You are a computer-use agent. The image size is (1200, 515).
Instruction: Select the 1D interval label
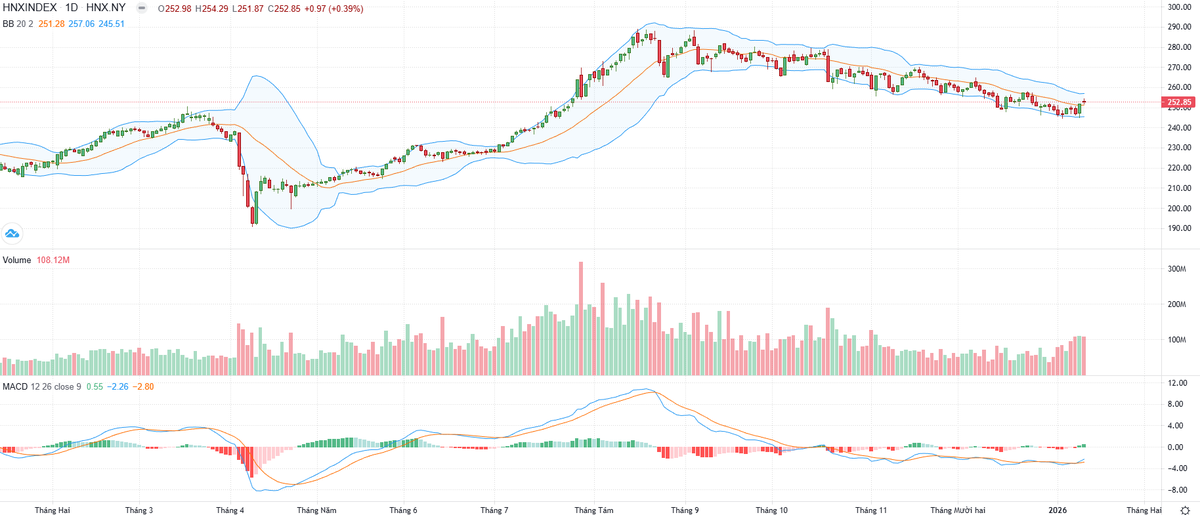coord(72,8)
